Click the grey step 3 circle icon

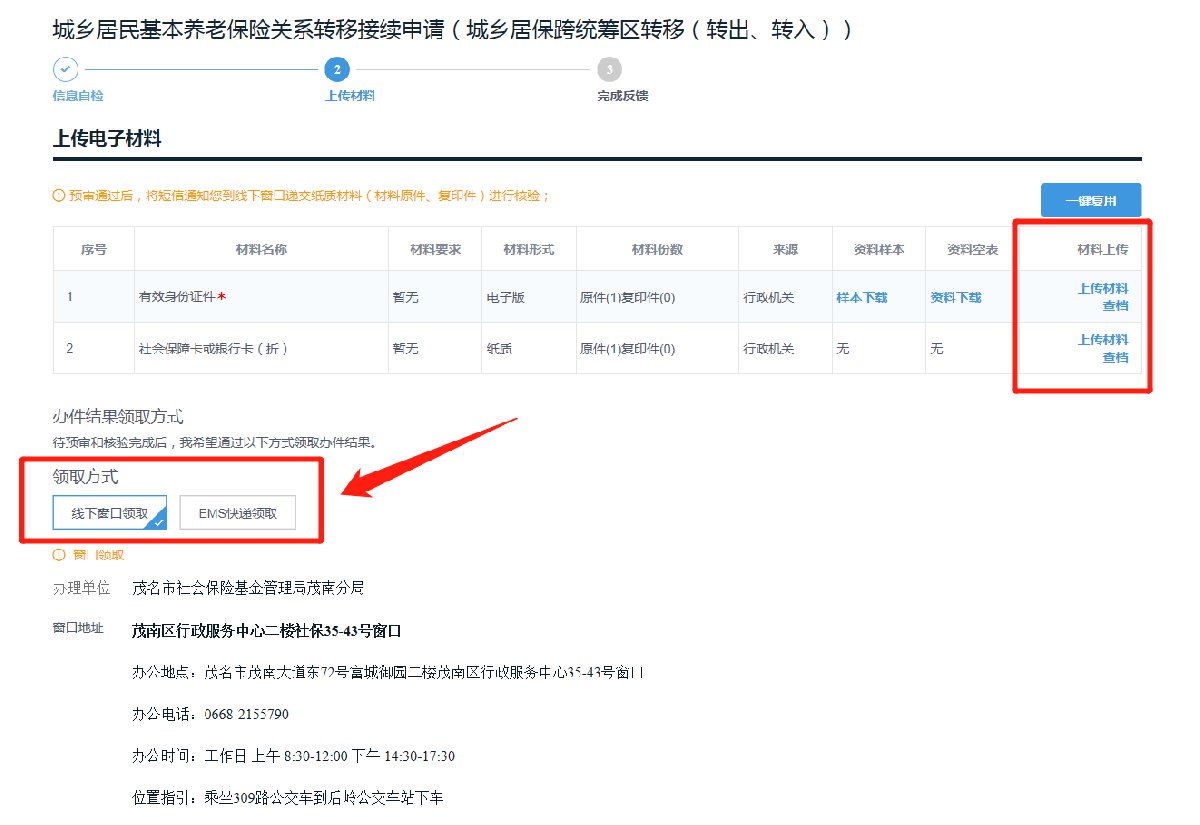click(x=609, y=69)
